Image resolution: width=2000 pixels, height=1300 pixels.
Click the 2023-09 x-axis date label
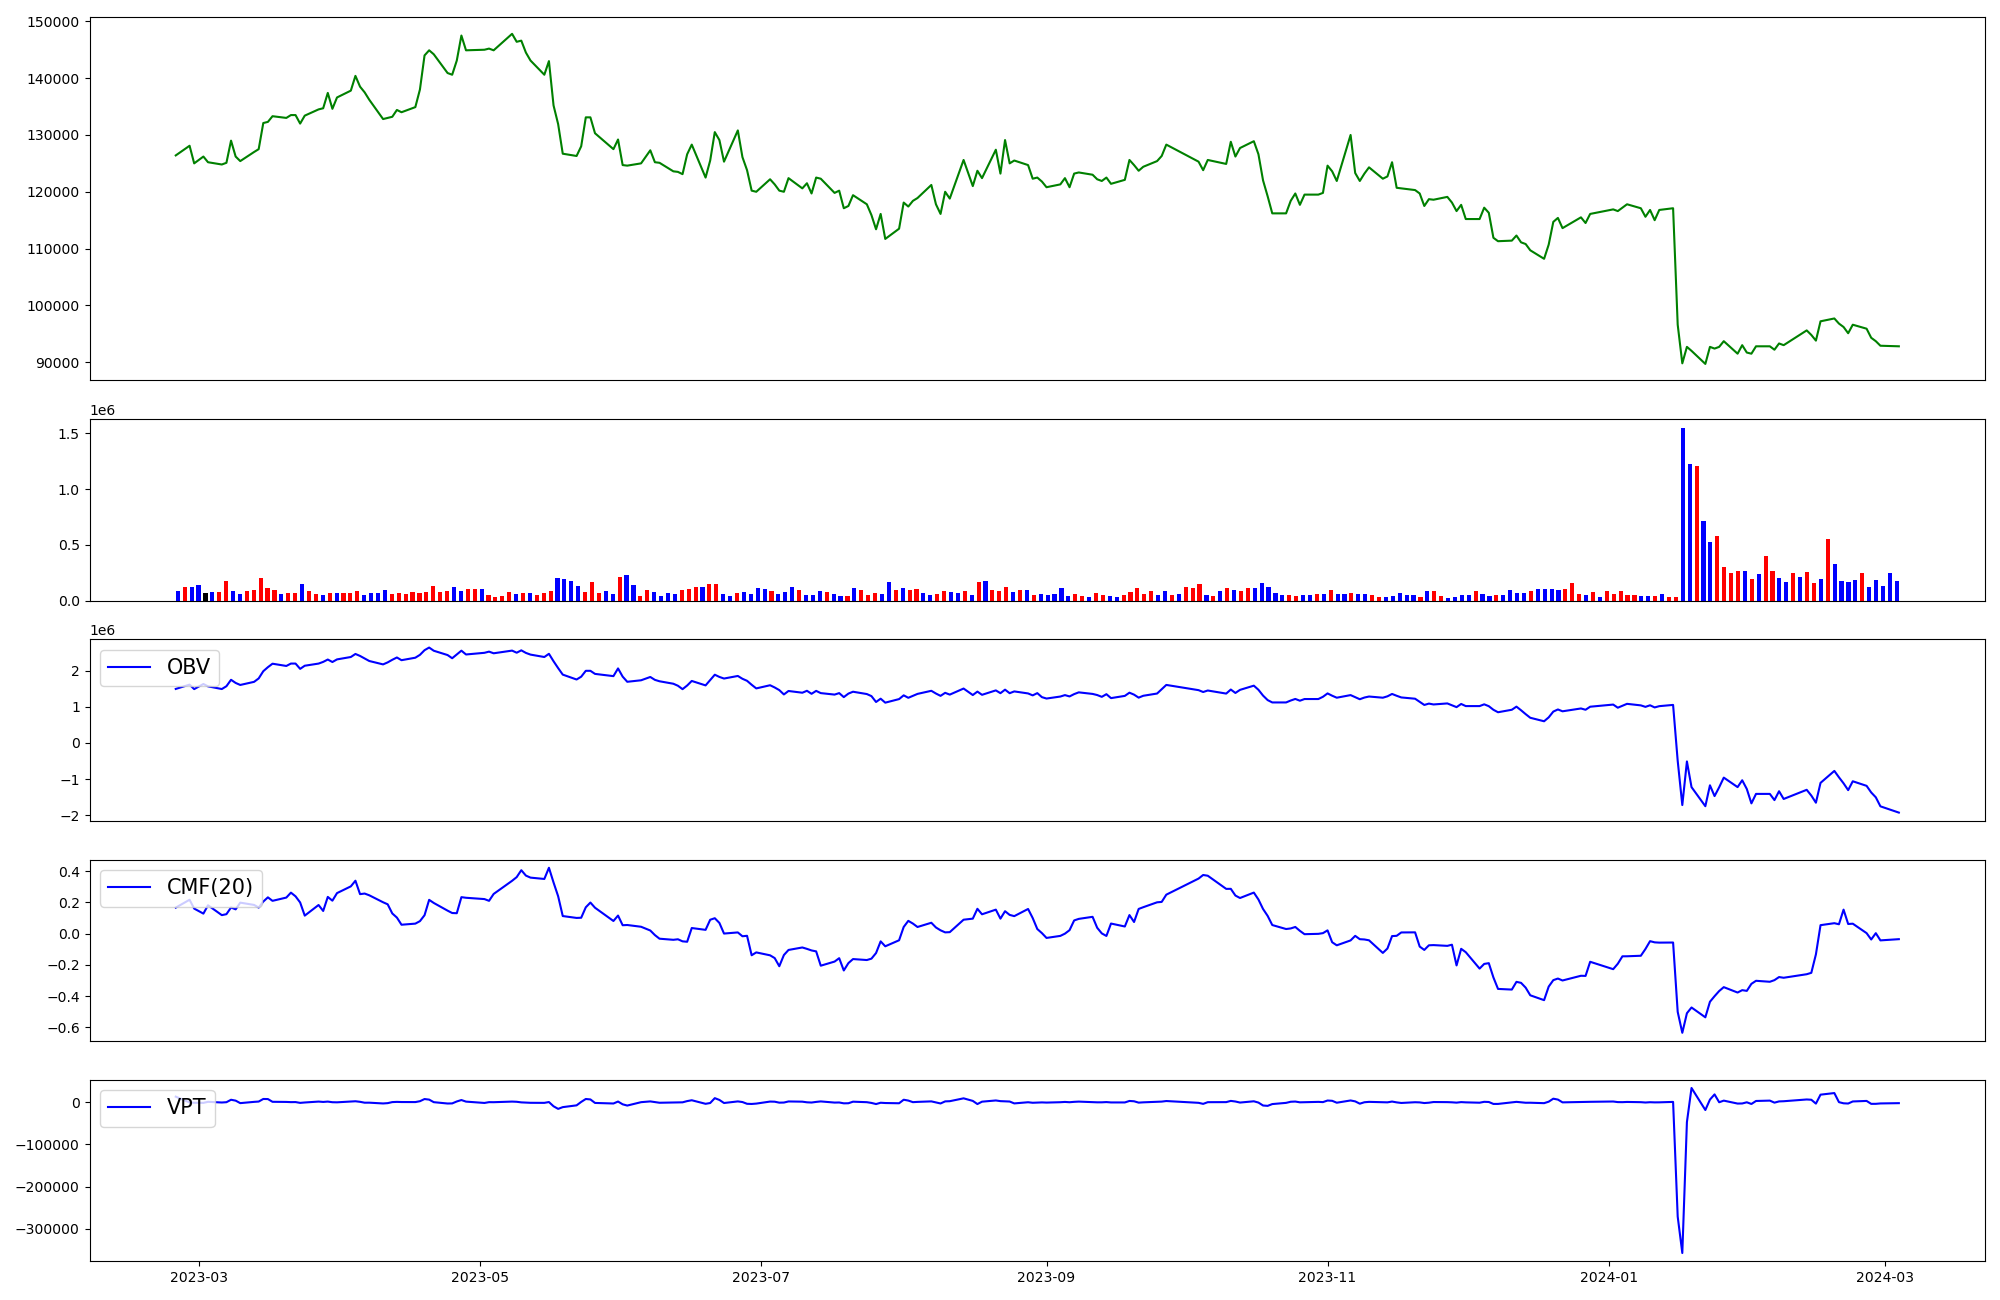(1047, 1277)
